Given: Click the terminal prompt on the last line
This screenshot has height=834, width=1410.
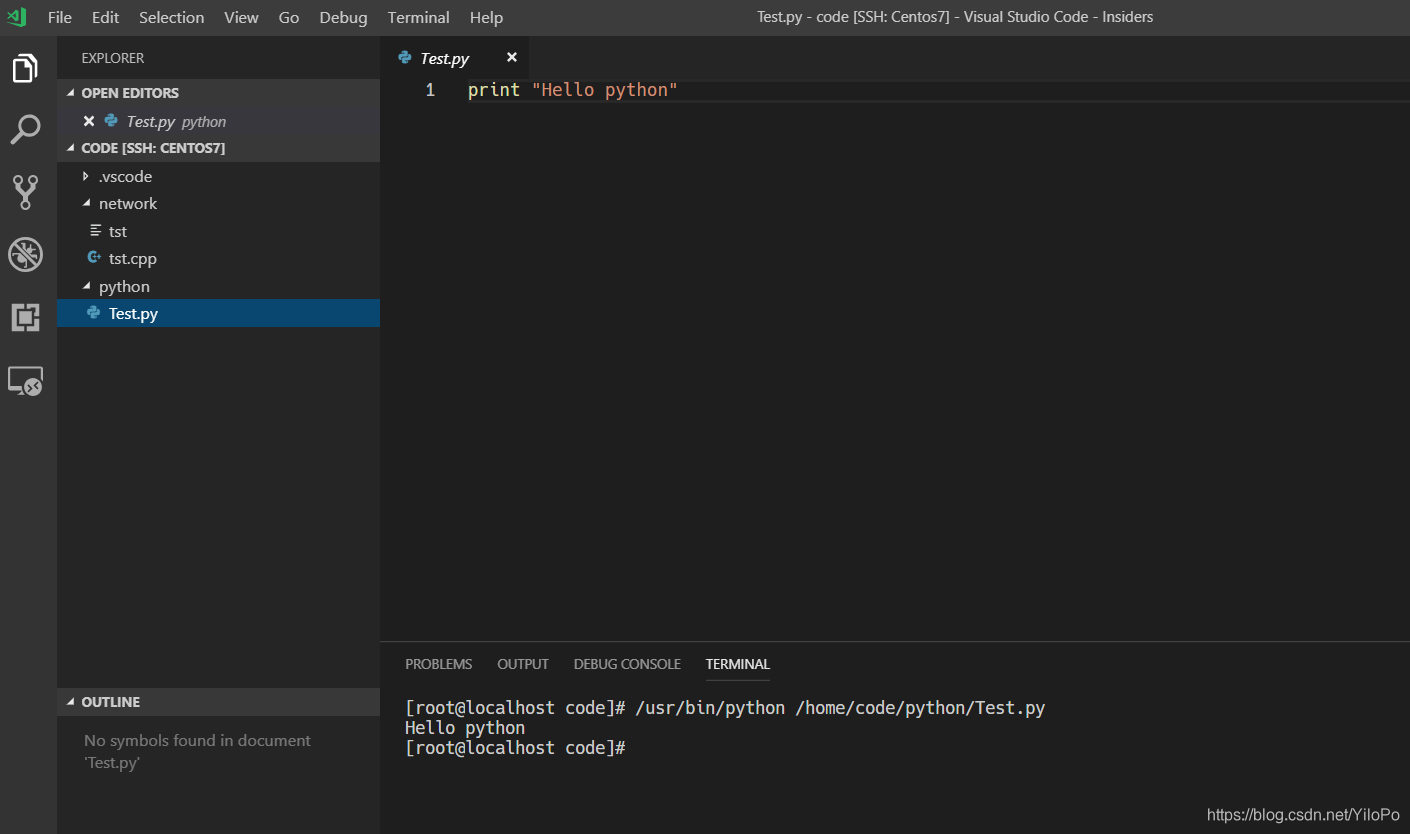Looking at the screenshot, I should click(x=515, y=748).
